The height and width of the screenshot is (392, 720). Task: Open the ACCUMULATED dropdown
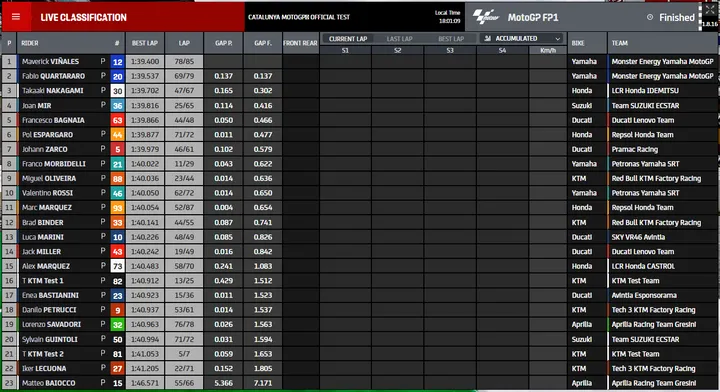(523, 39)
